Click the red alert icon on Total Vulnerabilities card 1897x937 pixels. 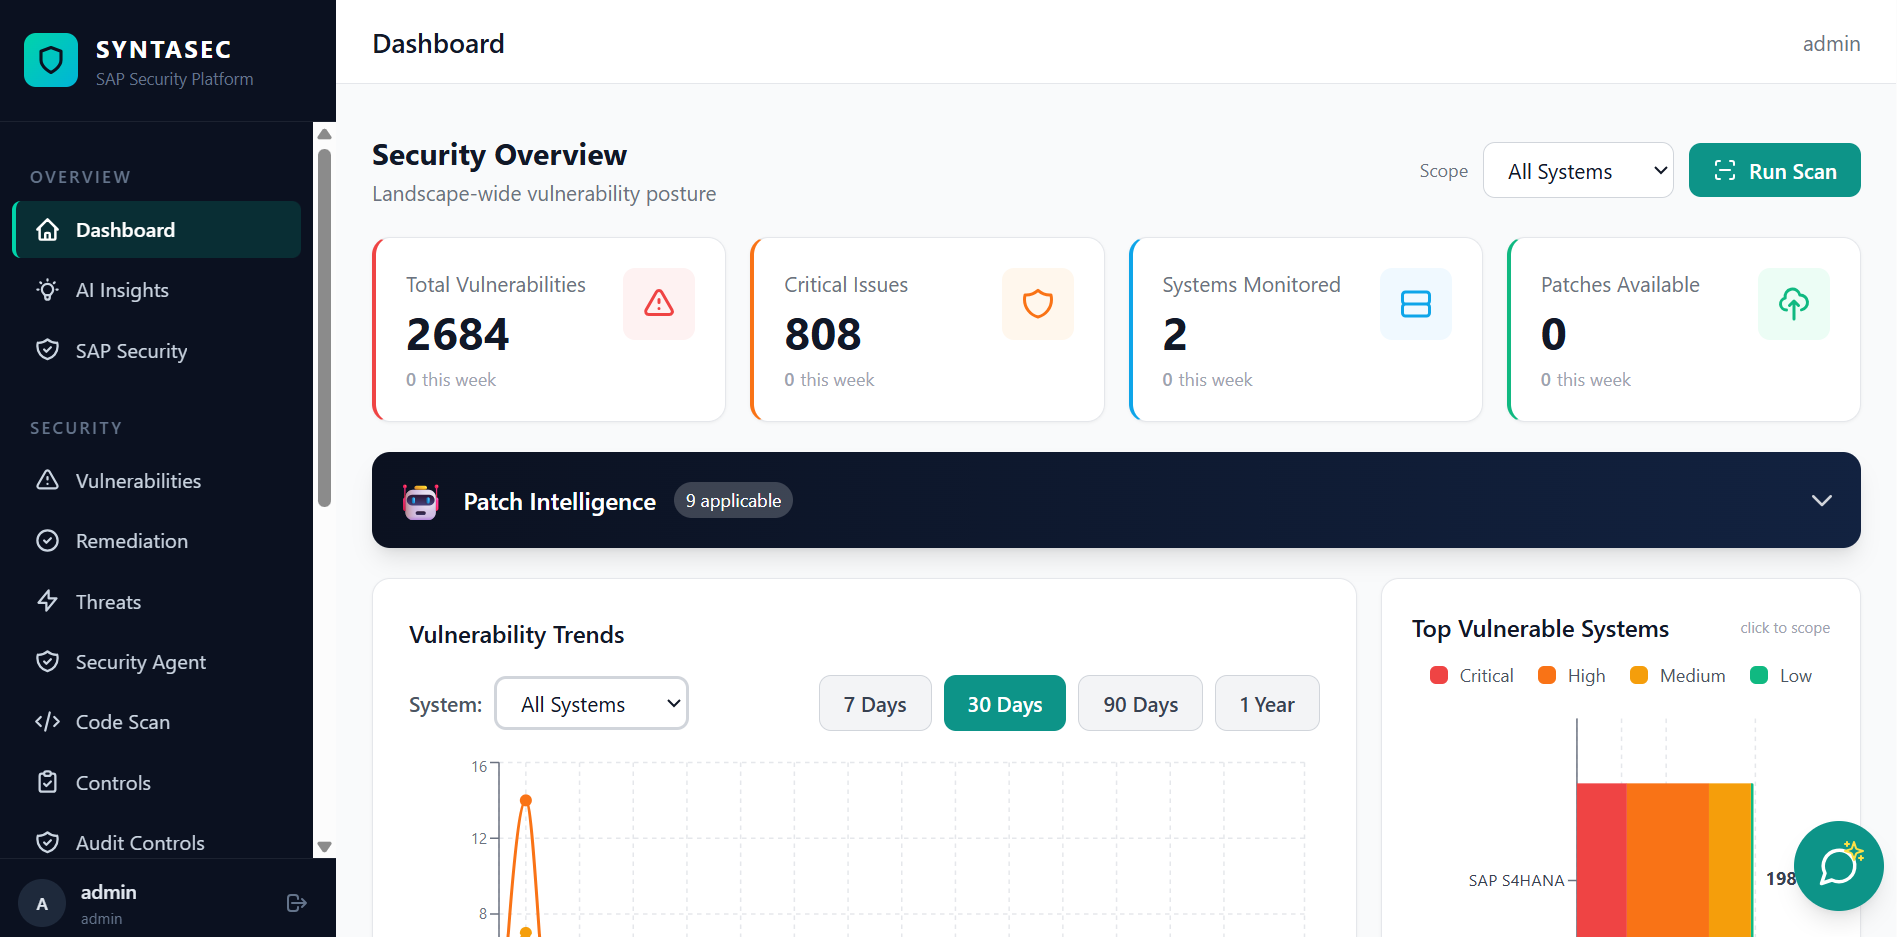659,303
